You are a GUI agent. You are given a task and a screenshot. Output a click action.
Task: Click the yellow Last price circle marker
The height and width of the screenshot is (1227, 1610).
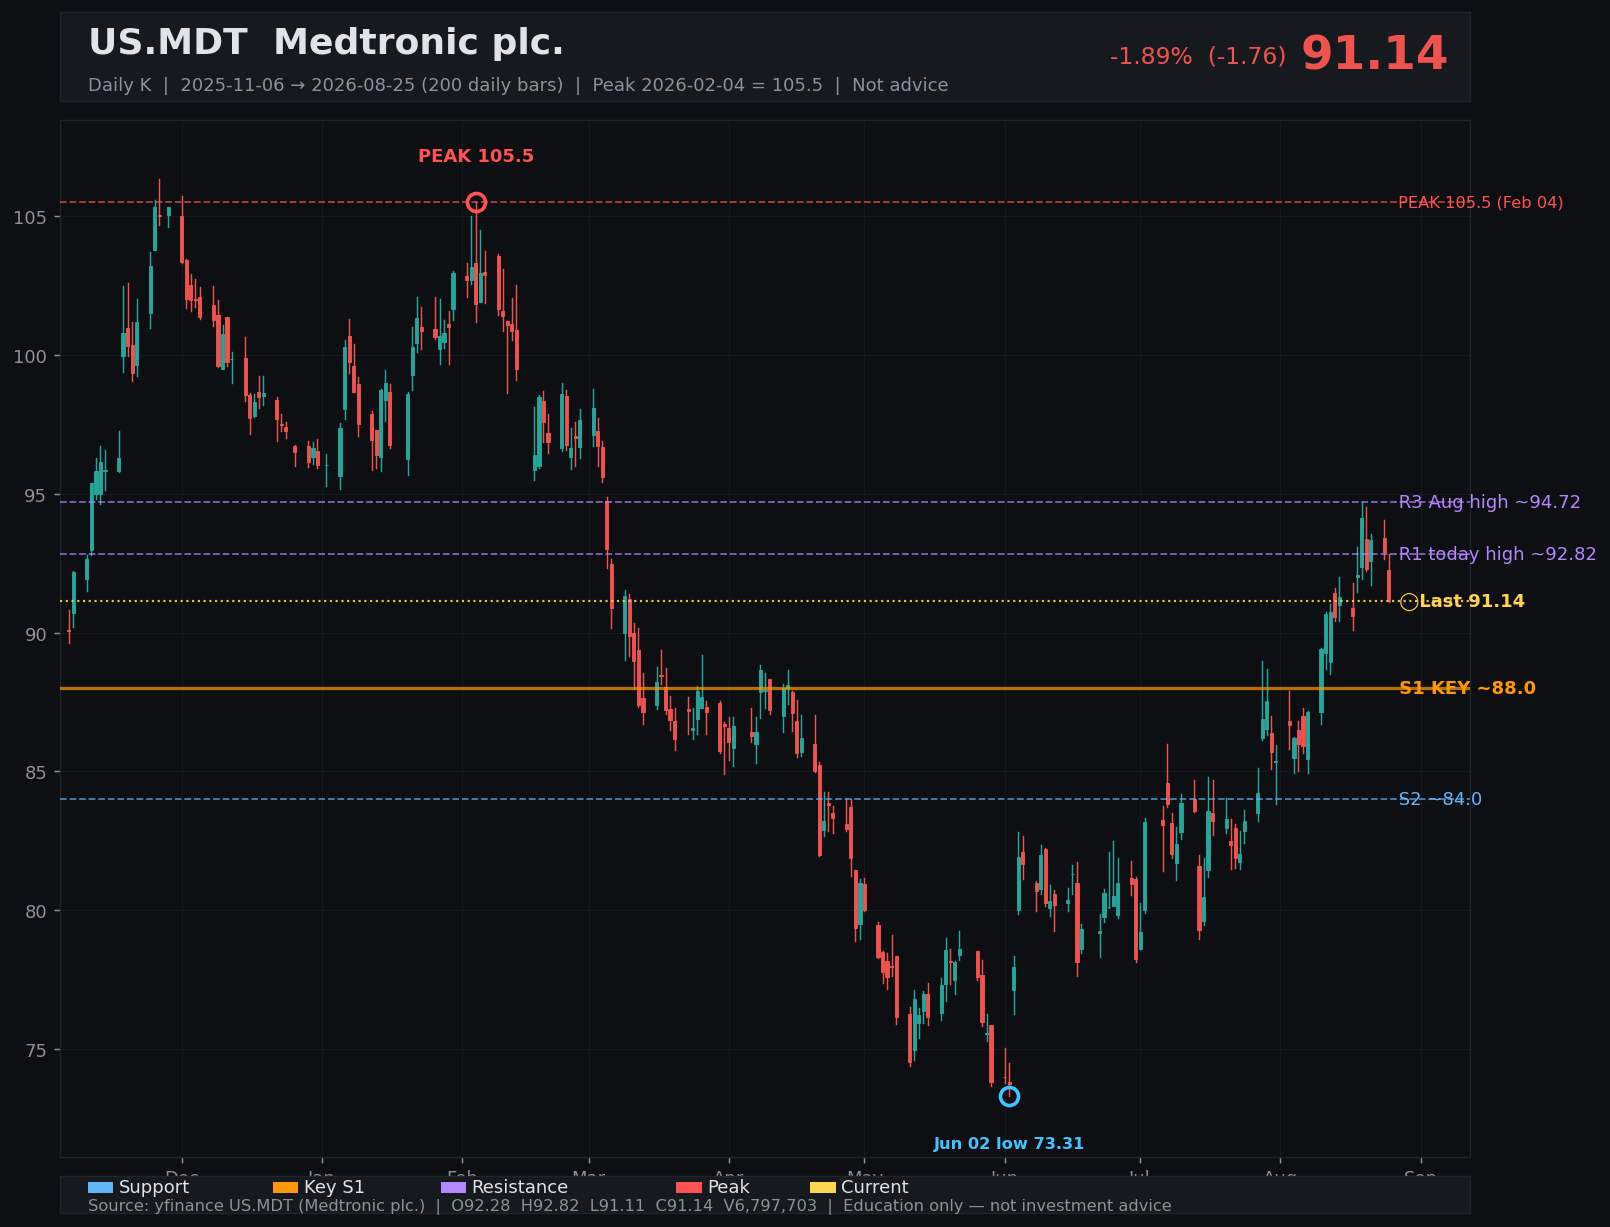click(1409, 602)
